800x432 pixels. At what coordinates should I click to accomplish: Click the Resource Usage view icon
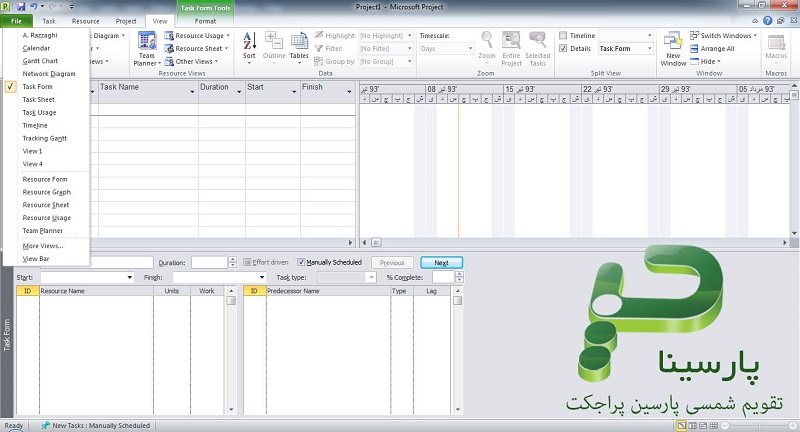pyautogui.click(x=169, y=36)
